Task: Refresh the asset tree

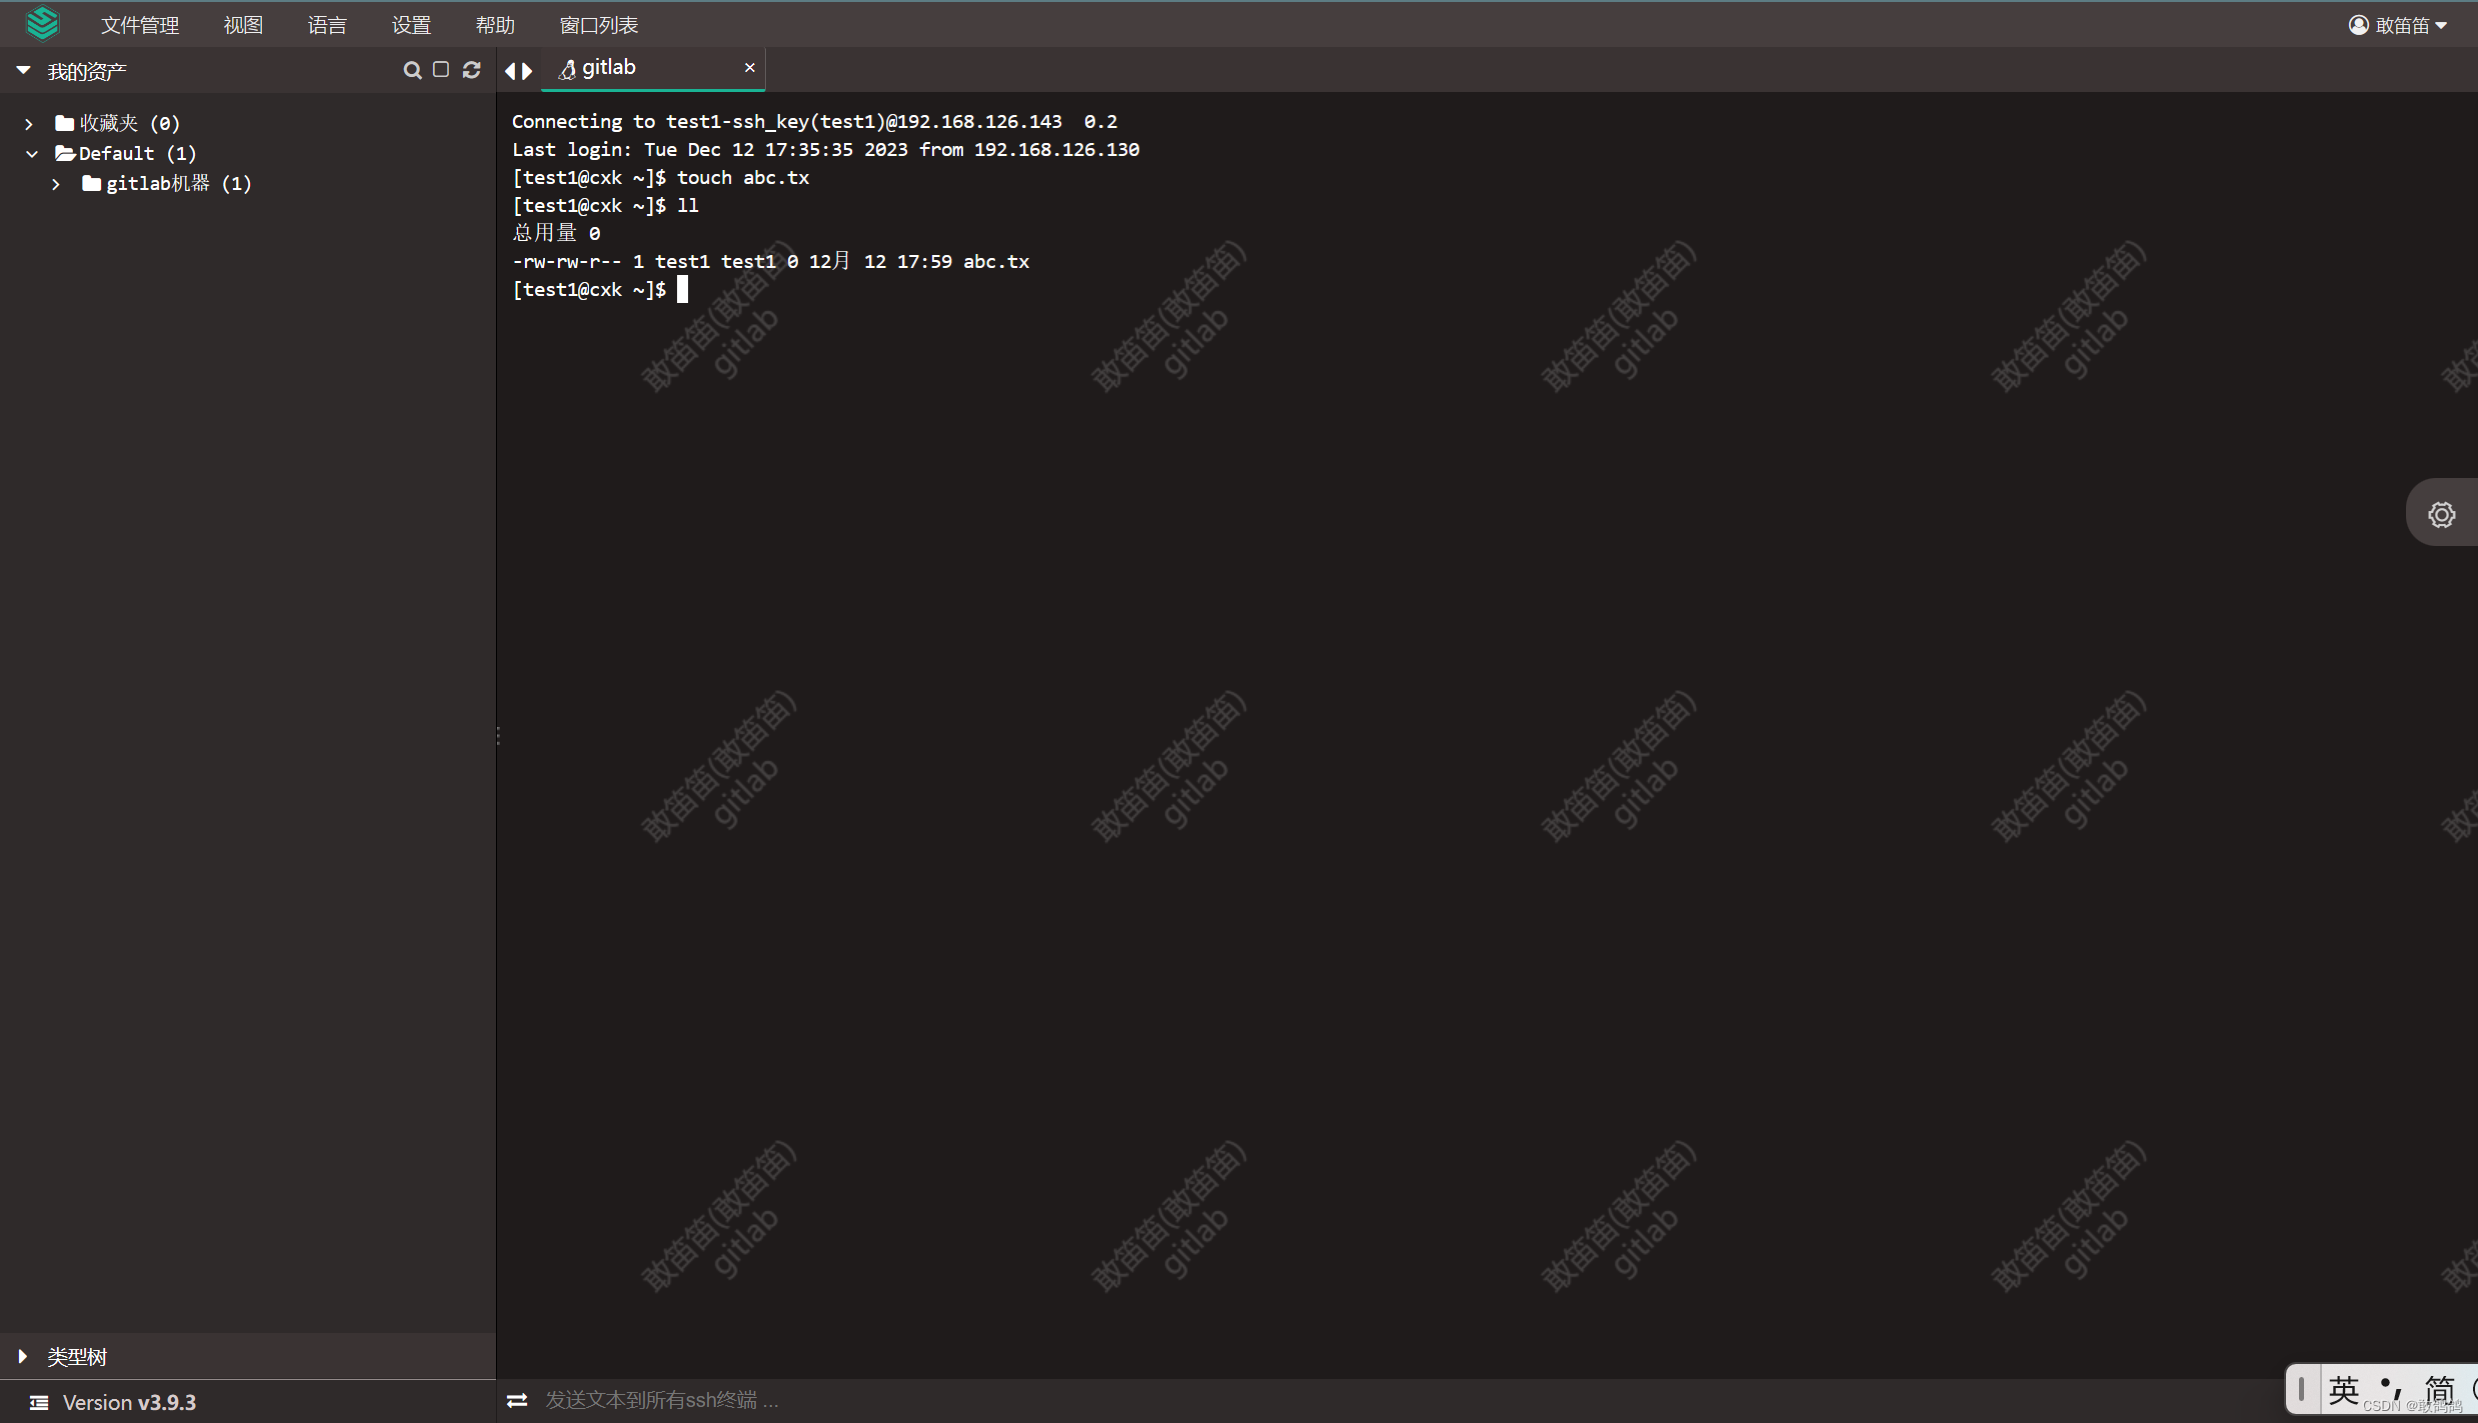Action: [x=472, y=70]
